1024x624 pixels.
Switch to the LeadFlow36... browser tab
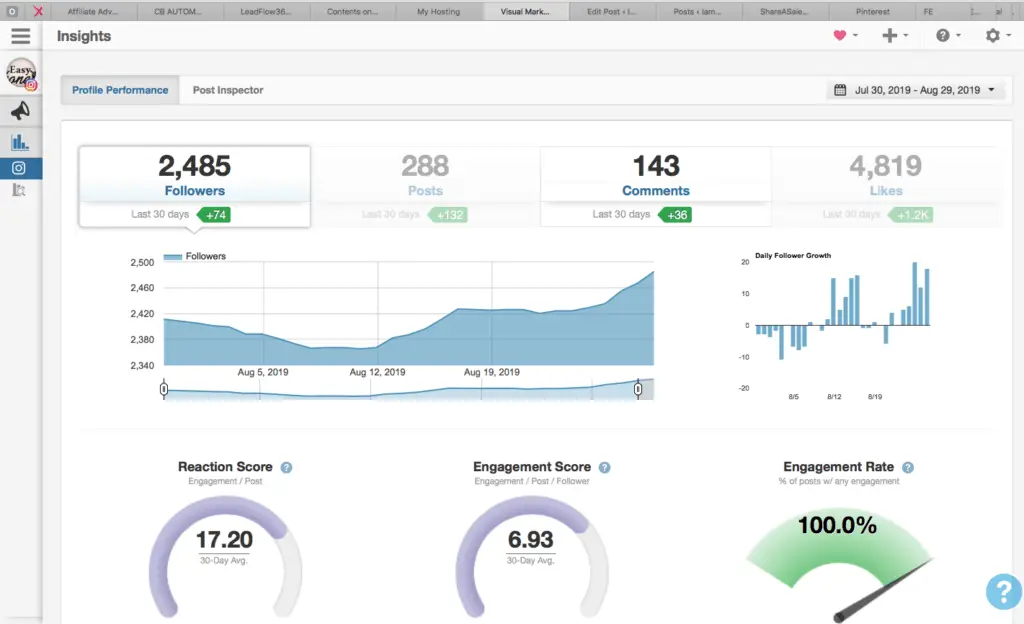click(266, 11)
